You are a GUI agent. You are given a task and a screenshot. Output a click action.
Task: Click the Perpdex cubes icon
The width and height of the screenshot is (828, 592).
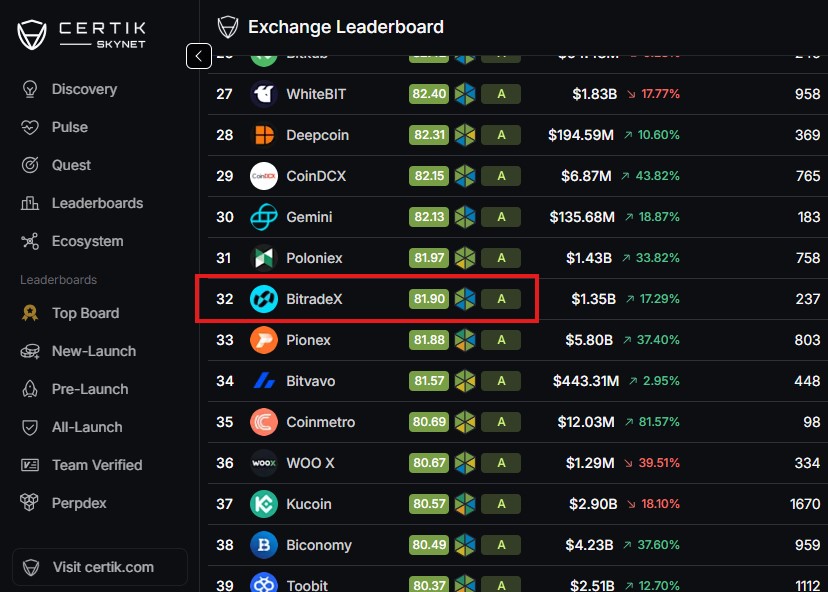(31, 503)
